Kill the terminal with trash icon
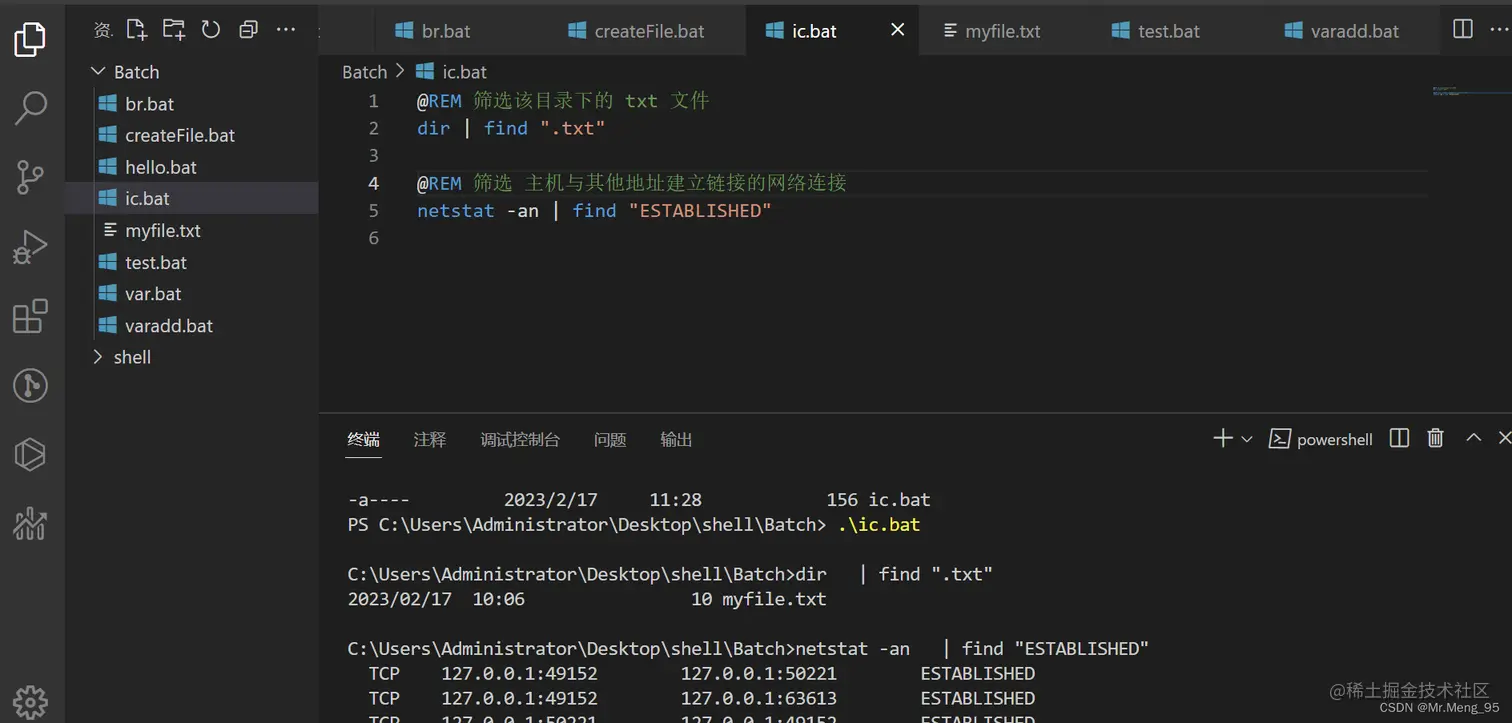 (x=1436, y=438)
